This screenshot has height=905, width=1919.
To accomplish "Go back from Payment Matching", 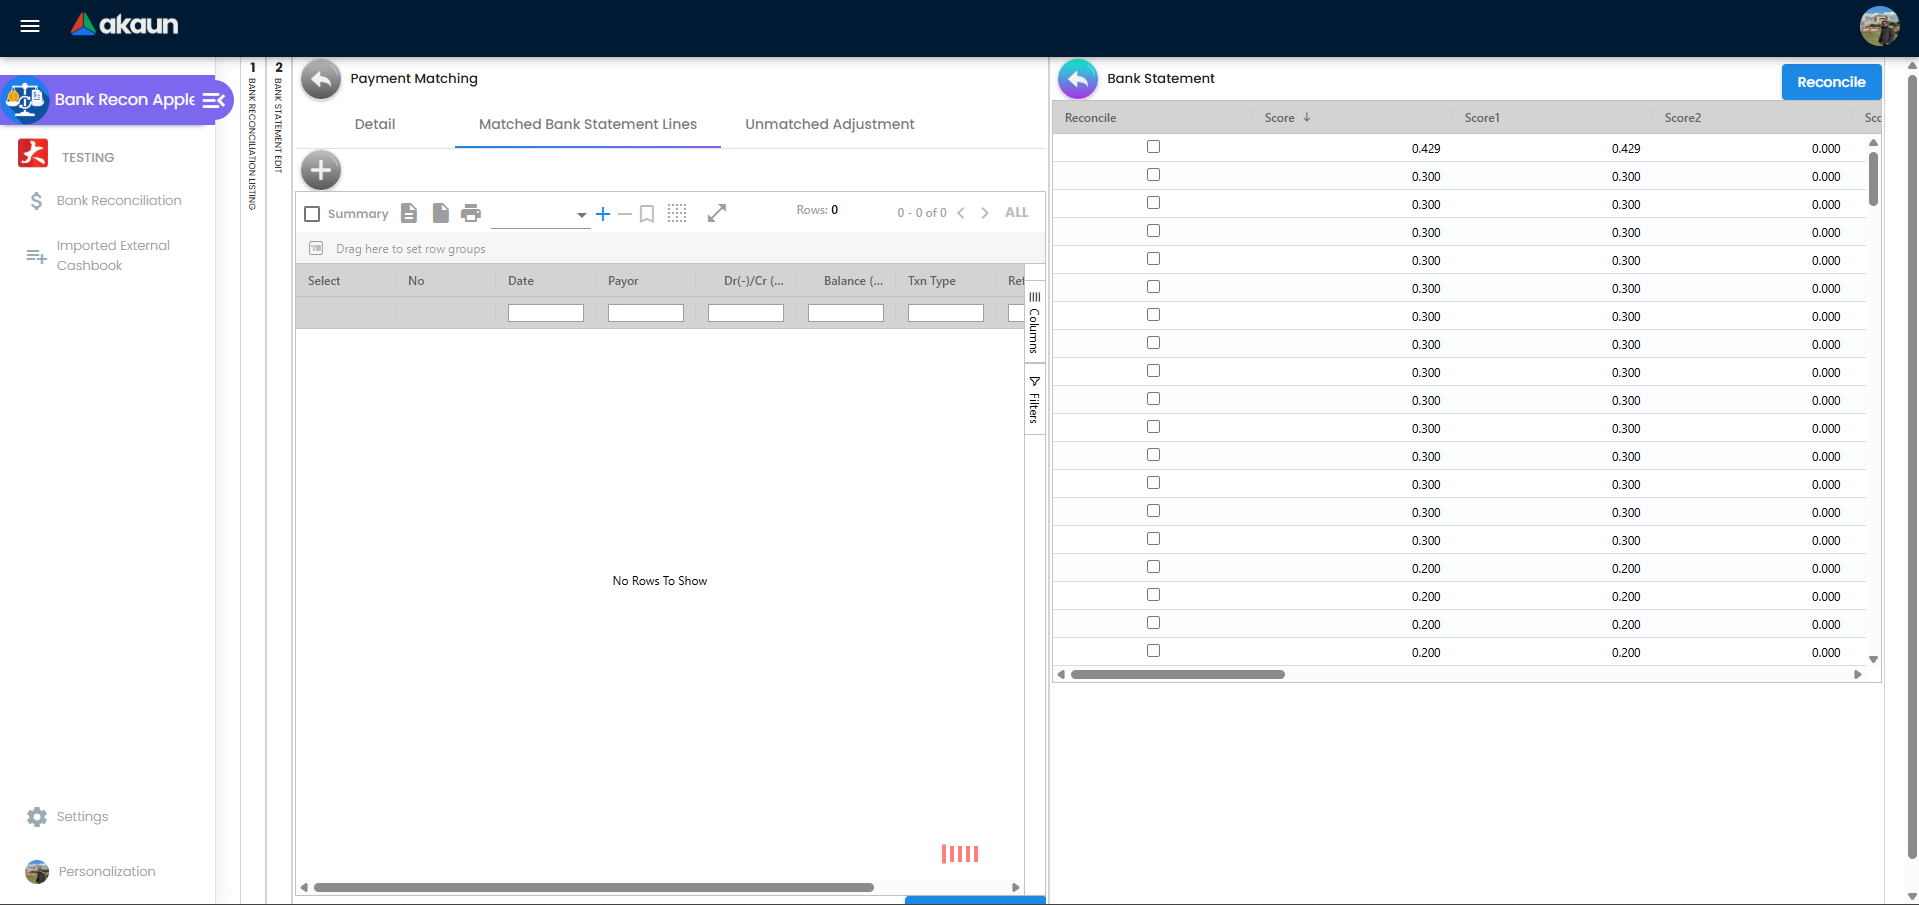I will 321,79.
